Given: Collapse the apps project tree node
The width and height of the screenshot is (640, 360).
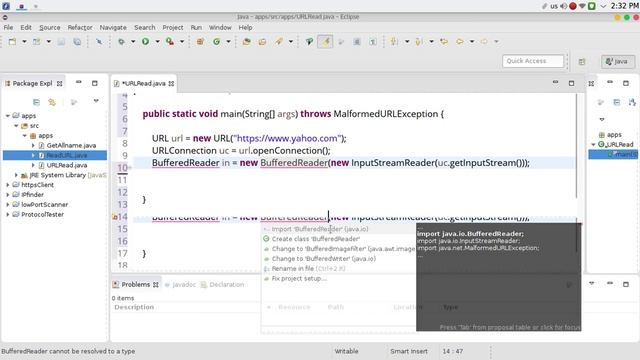Looking at the screenshot, I should [x=8, y=116].
